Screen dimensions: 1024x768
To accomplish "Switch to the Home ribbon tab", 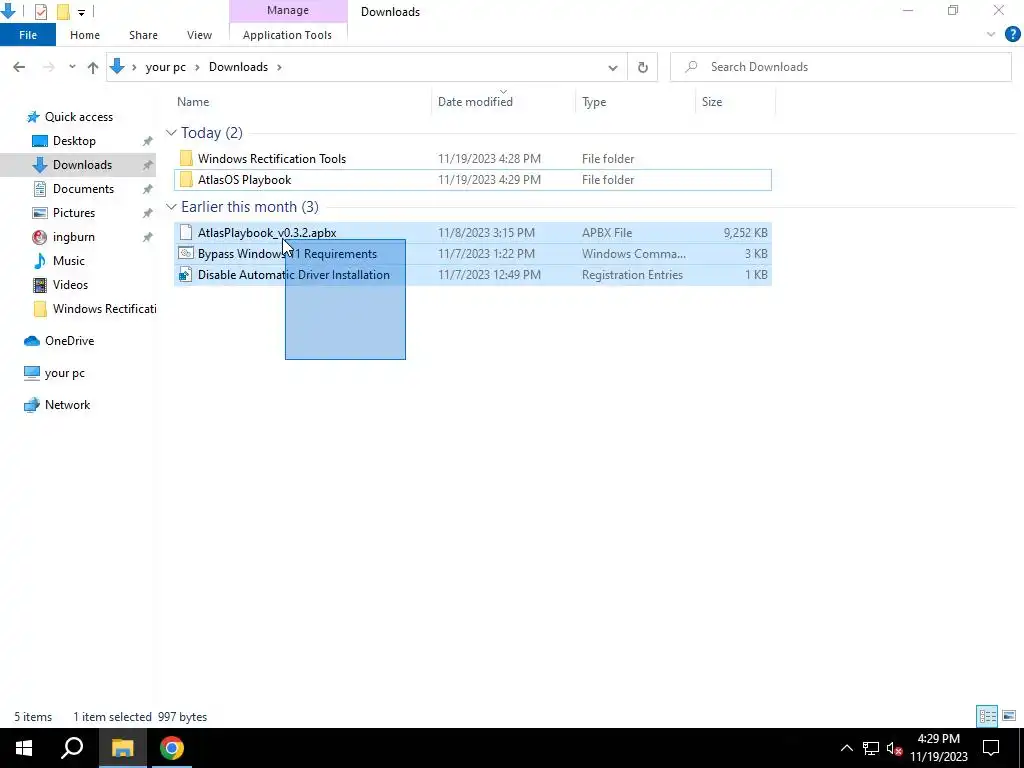I will 85,35.
